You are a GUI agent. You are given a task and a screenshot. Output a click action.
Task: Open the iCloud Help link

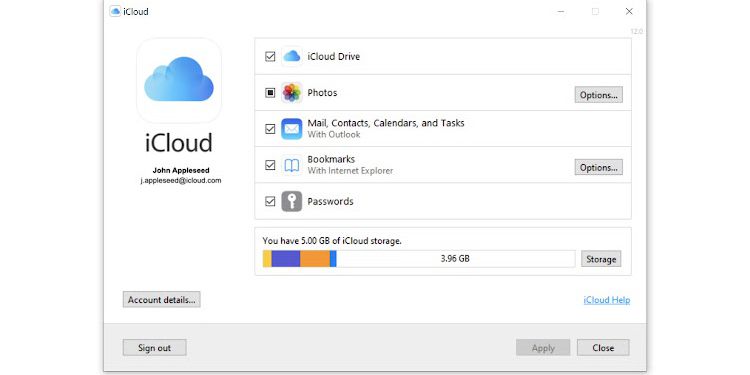(x=607, y=300)
